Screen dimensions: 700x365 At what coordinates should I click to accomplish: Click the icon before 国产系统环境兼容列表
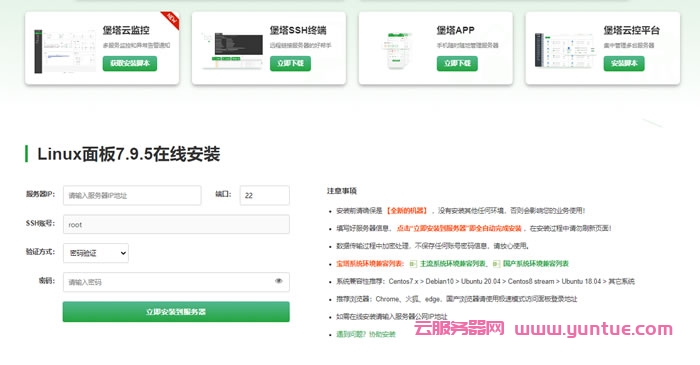(x=496, y=264)
